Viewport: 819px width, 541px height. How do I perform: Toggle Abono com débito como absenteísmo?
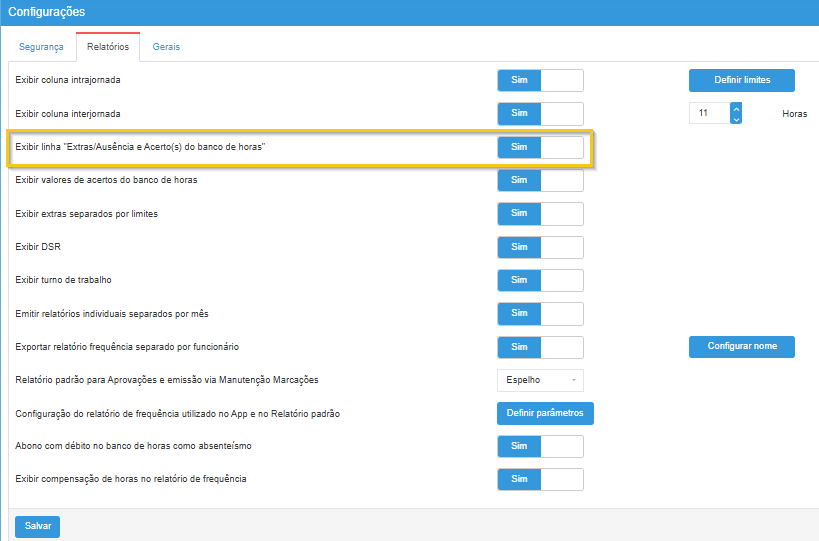(x=540, y=446)
